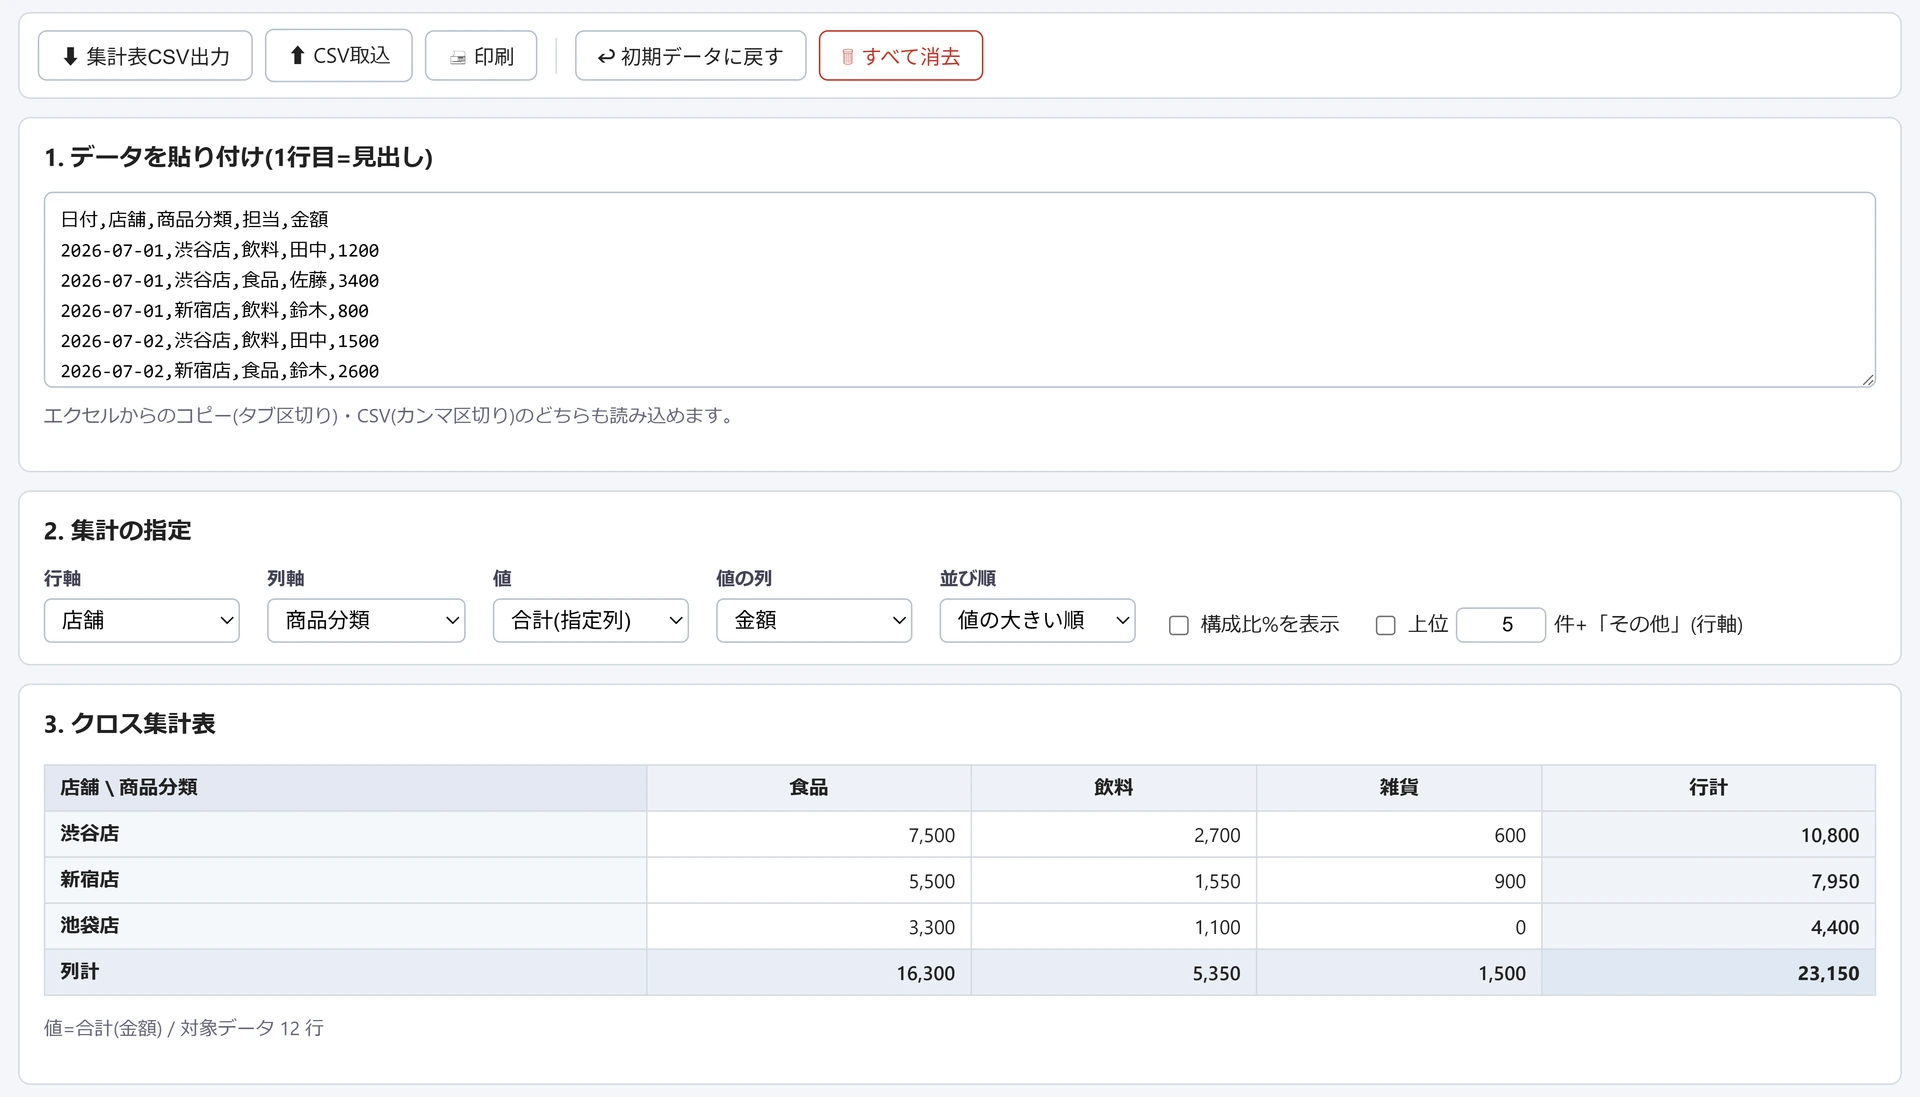
Task: Click the エクセルからのコピー hint text
Action: coord(391,415)
